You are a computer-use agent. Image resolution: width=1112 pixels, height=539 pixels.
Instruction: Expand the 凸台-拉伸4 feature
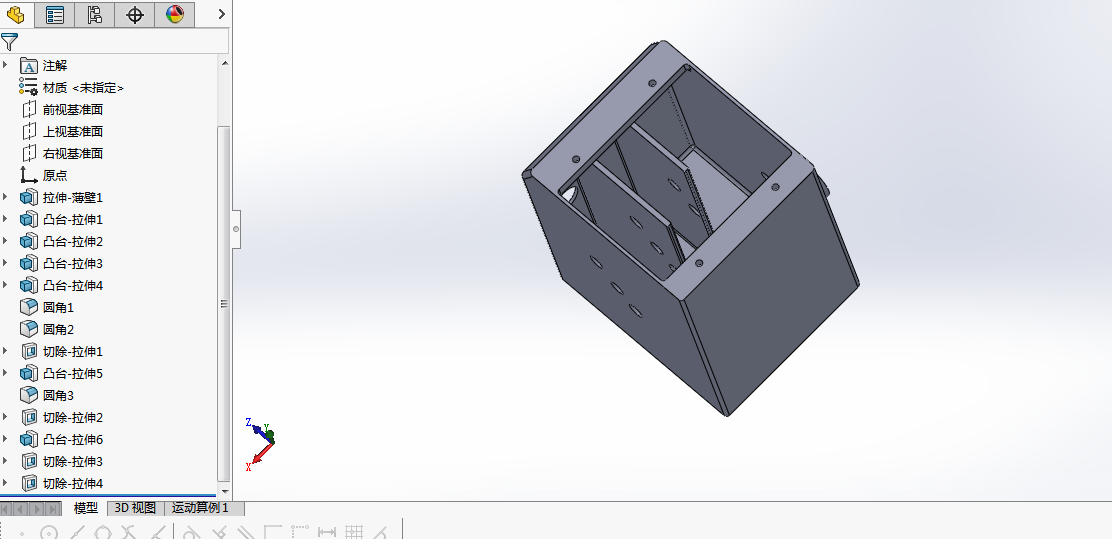click(x=6, y=285)
